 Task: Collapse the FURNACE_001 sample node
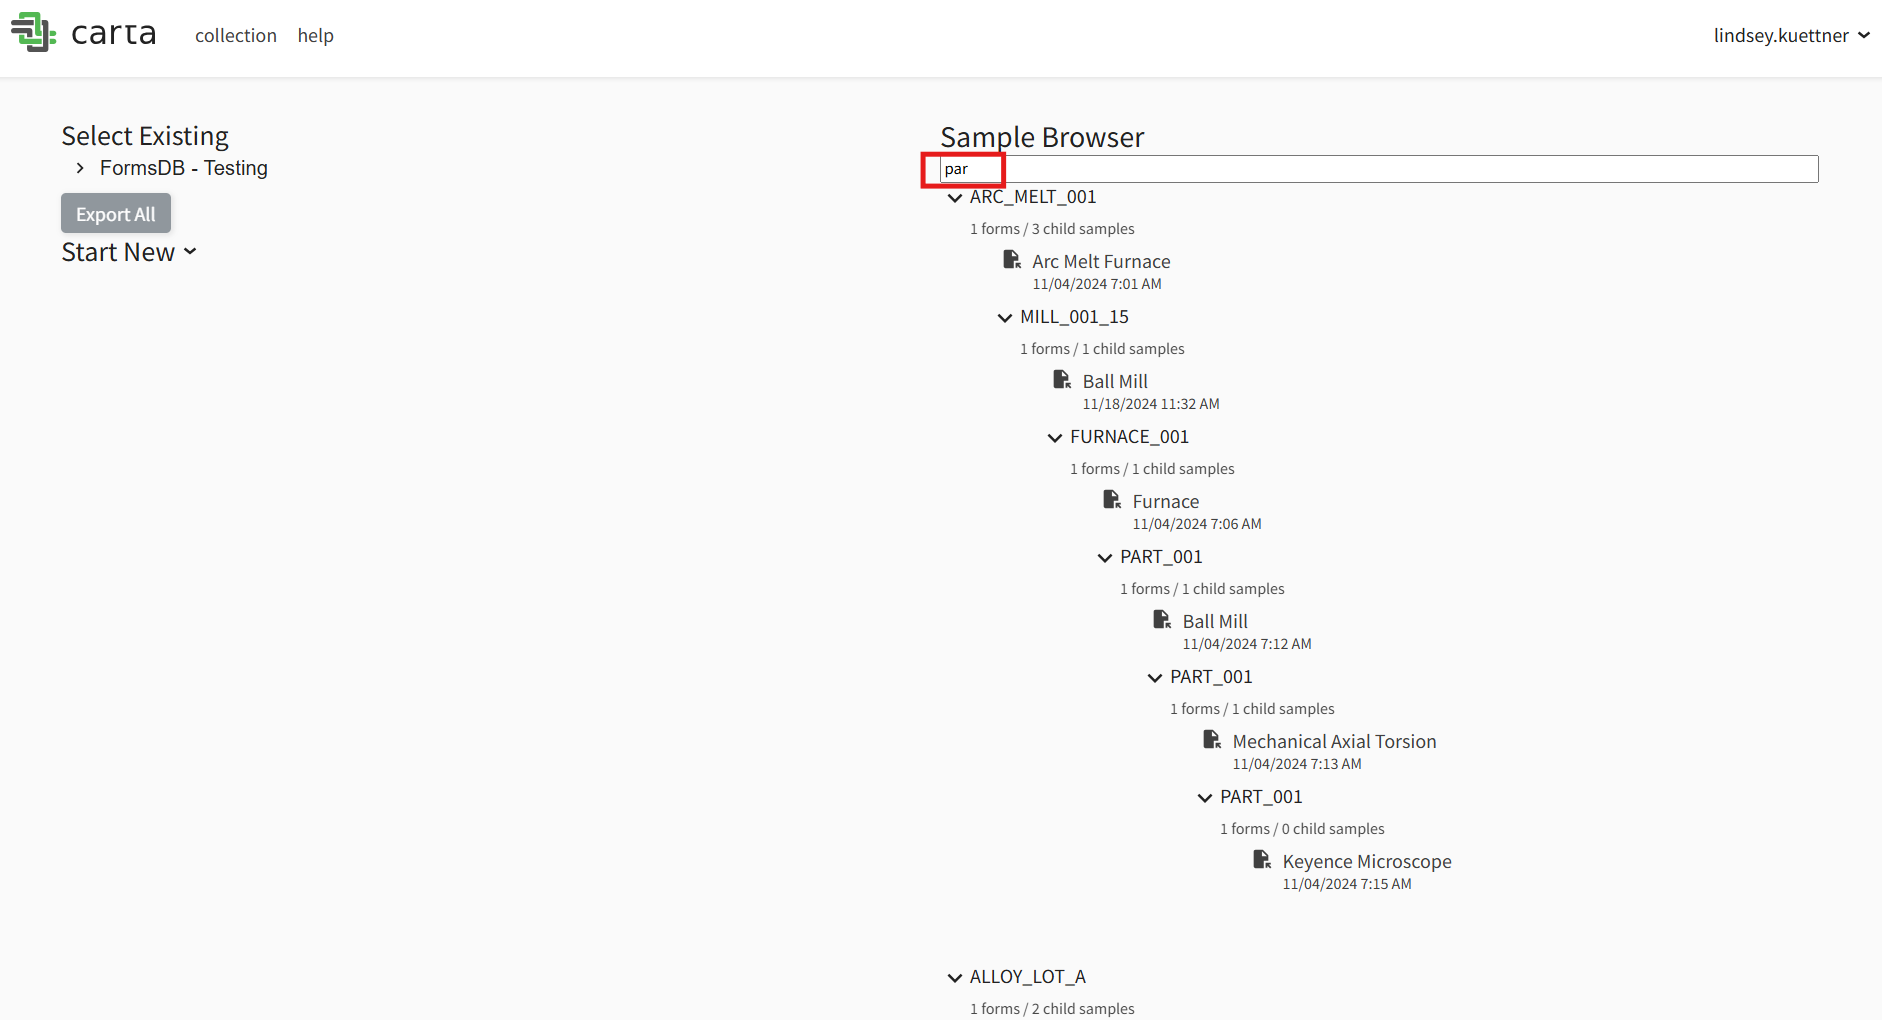point(1055,438)
